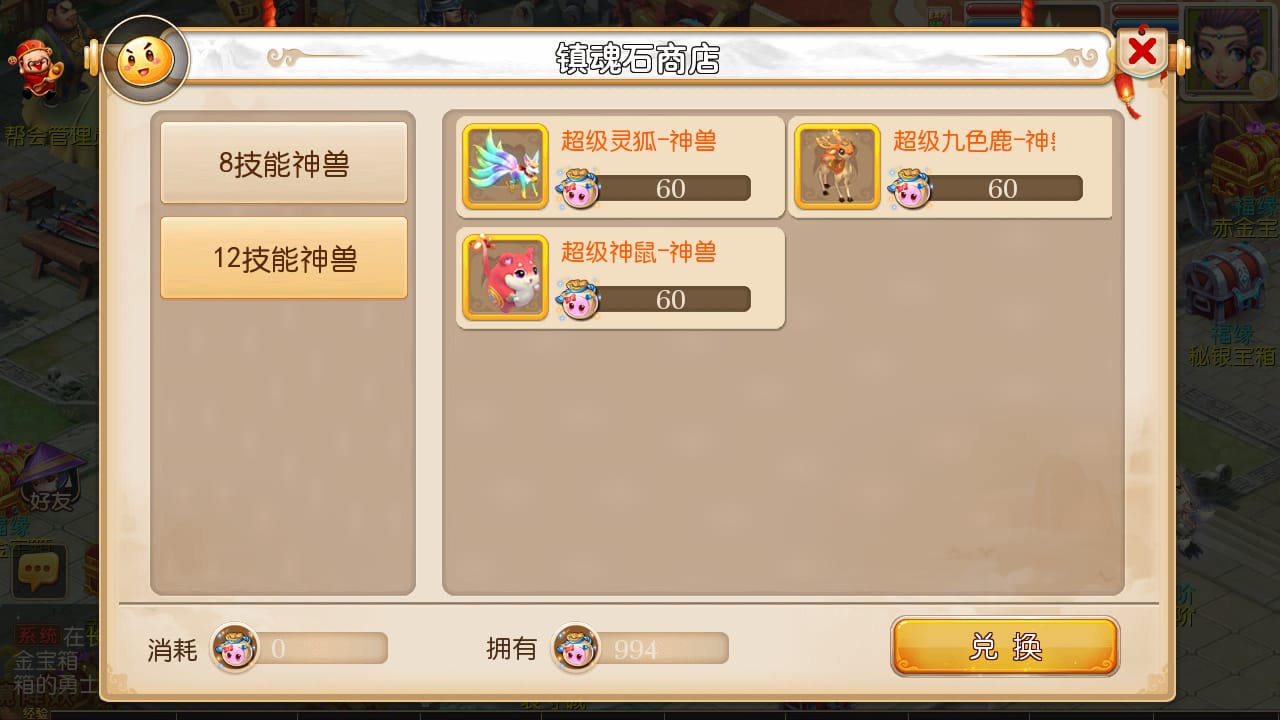This screenshot has height=720, width=1280.
Task: Click the 超级灵狐-神兽 item name
Action: [638, 141]
